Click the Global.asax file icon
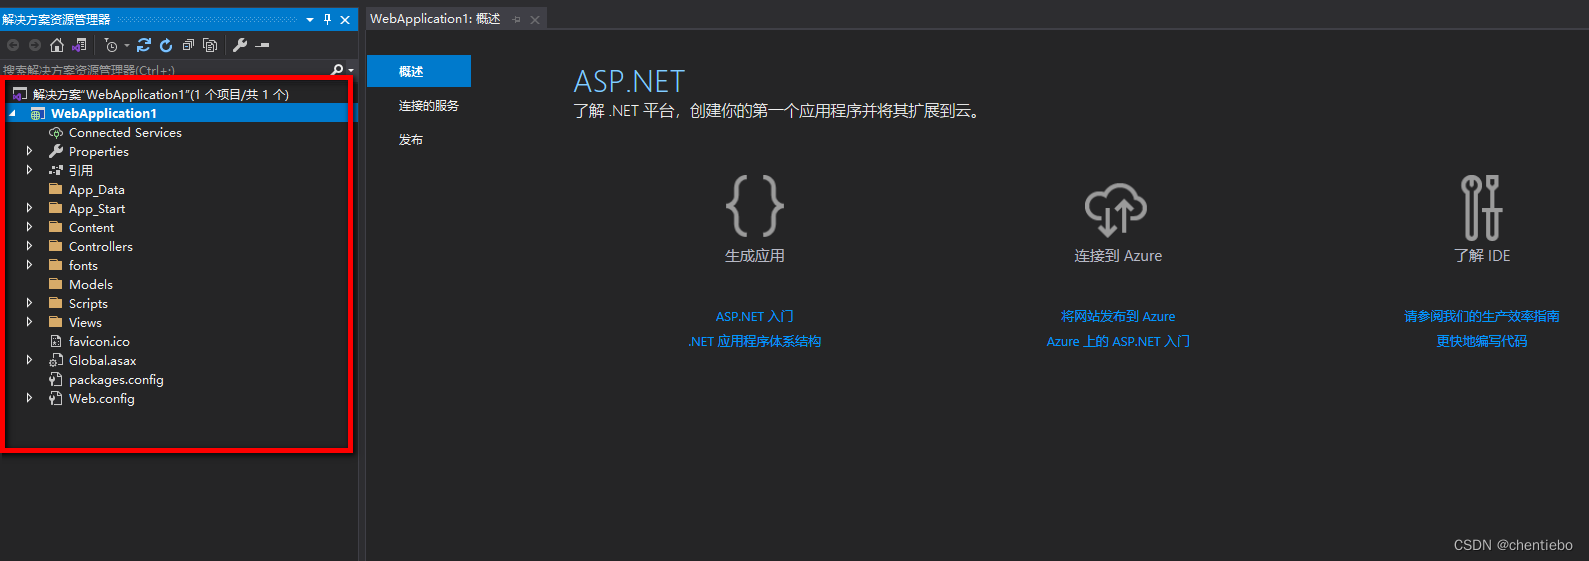Viewport: 1589px width, 561px height. click(56, 360)
